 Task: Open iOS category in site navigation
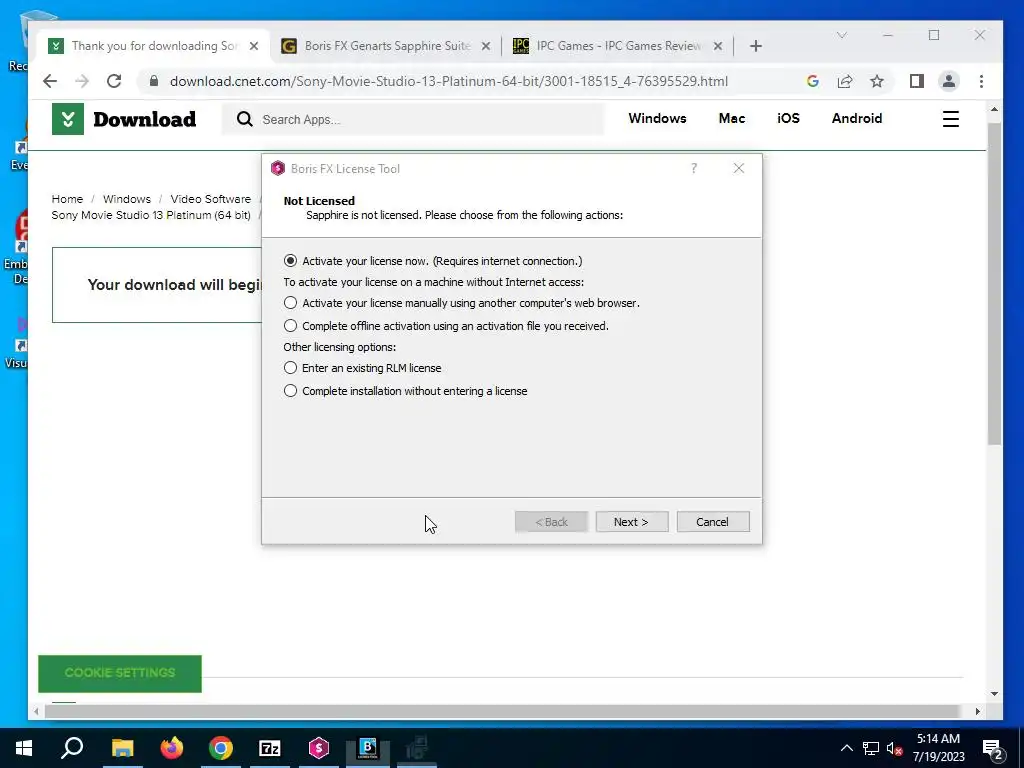point(788,118)
